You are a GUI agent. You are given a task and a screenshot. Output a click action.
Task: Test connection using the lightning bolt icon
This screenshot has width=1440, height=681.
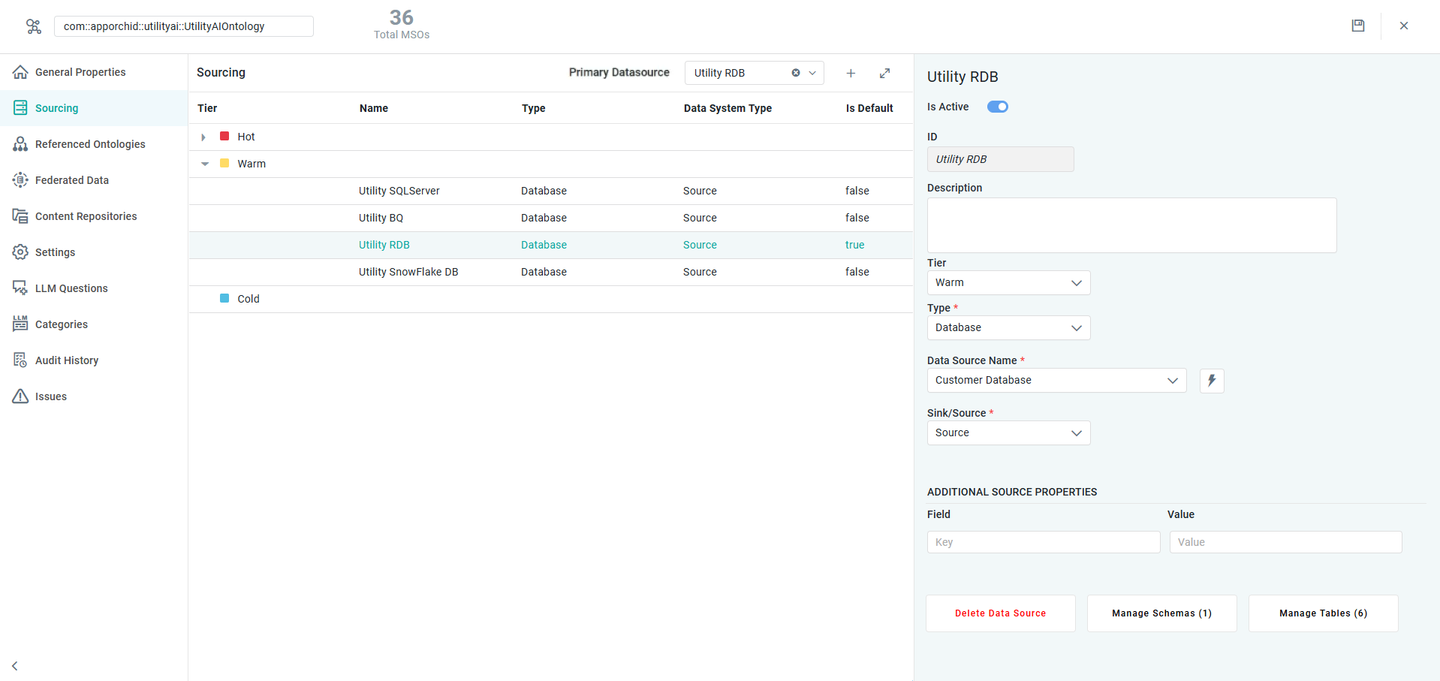click(1211, 381)
